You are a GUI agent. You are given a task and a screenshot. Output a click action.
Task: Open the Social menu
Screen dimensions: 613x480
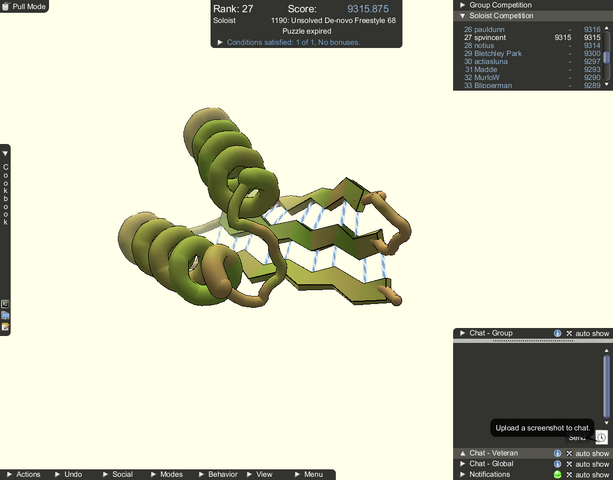pos(118,474)
